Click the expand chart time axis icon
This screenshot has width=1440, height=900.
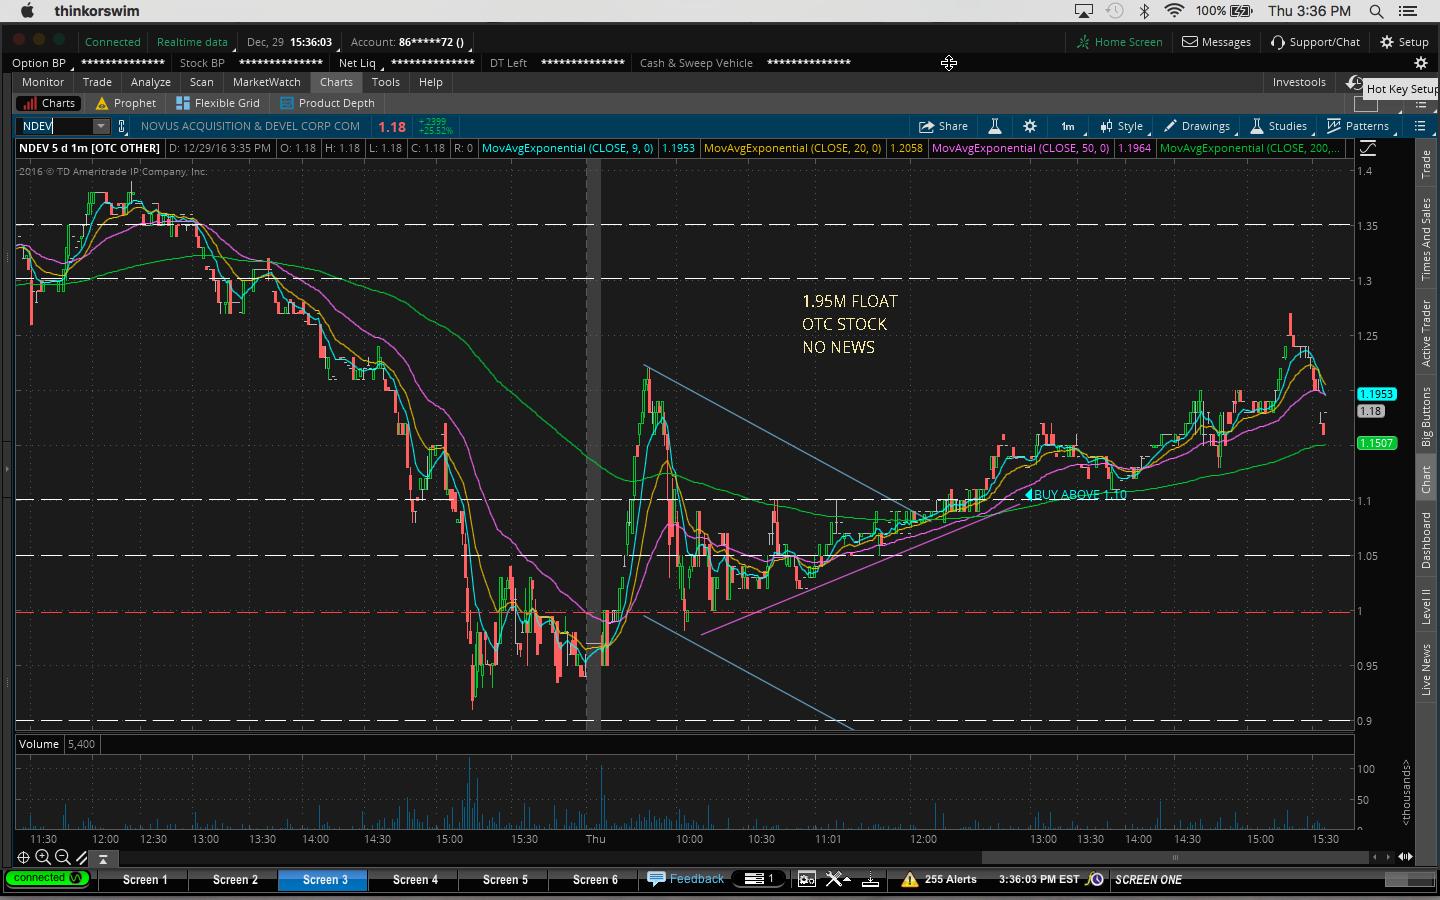1405,857
